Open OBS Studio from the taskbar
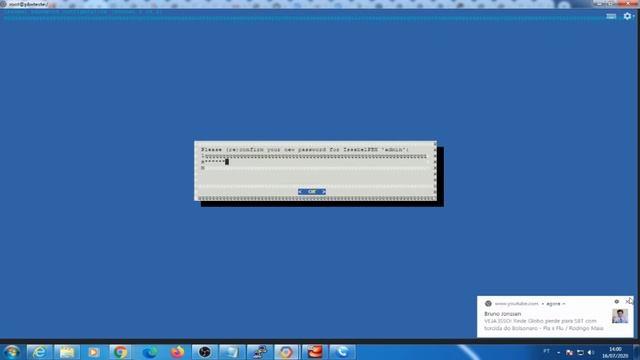 click(x=204, y=352)
